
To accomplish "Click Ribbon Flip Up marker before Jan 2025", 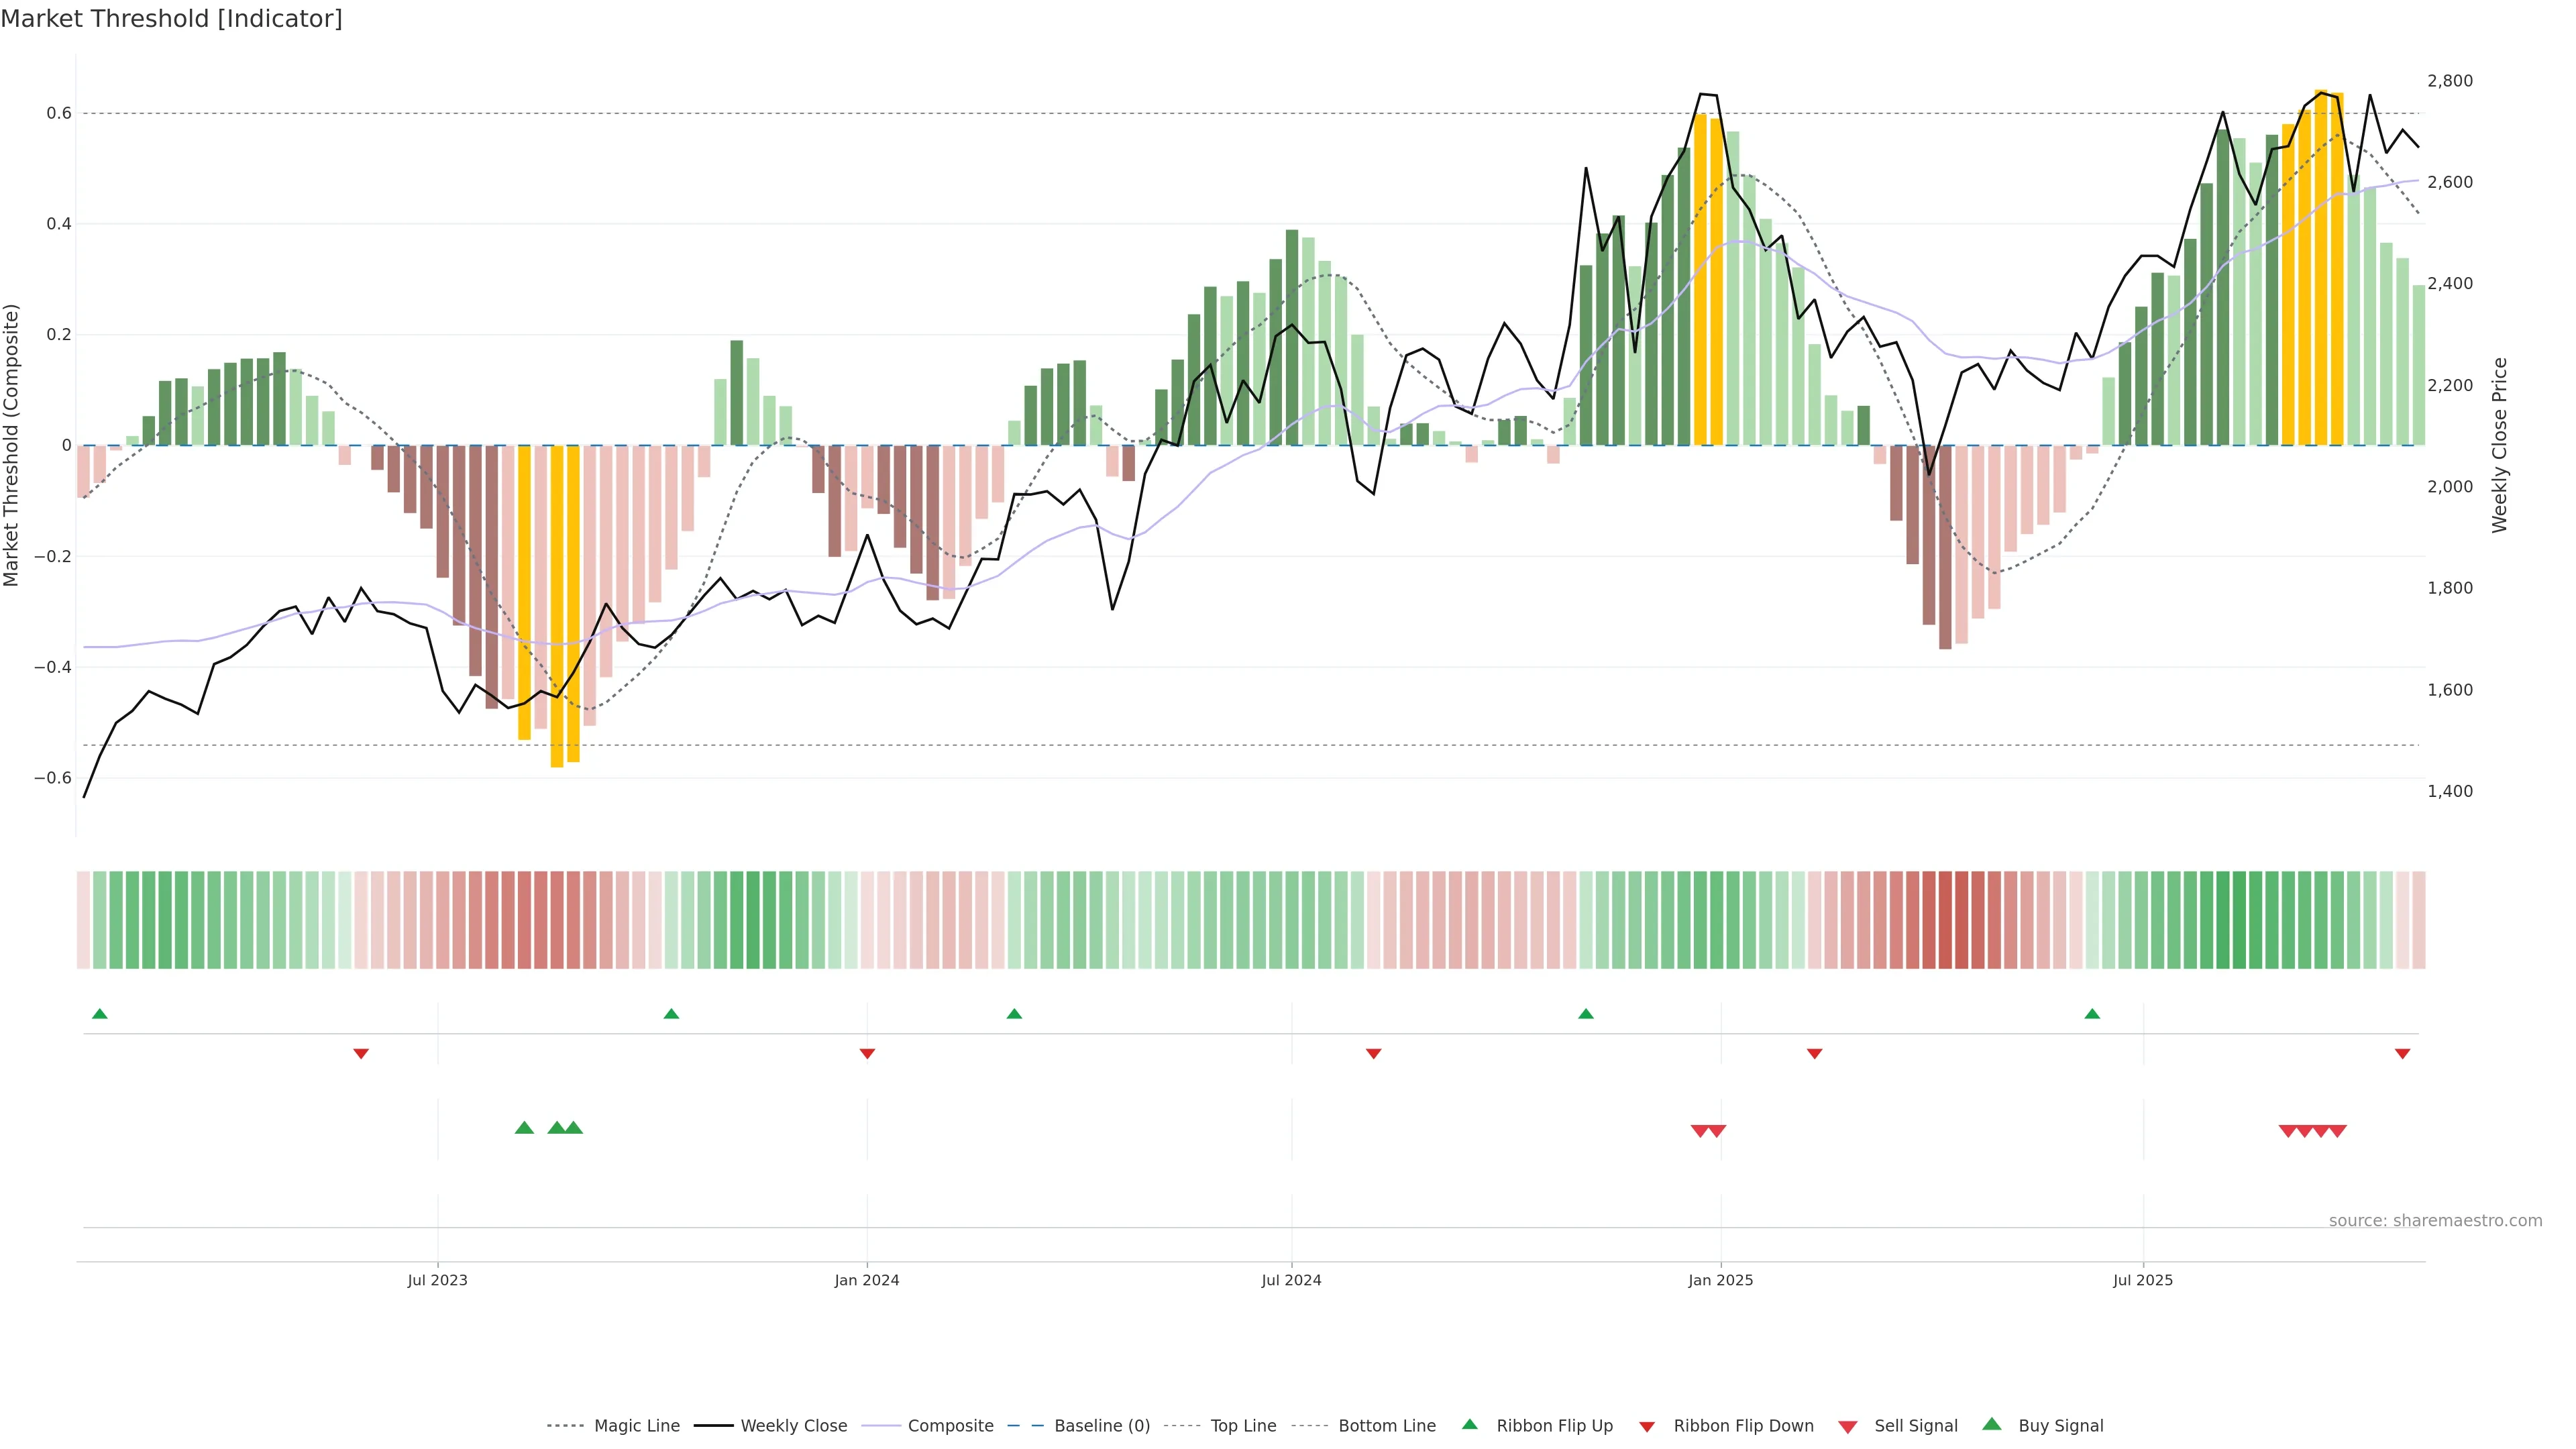I will pos(1585,1014).
